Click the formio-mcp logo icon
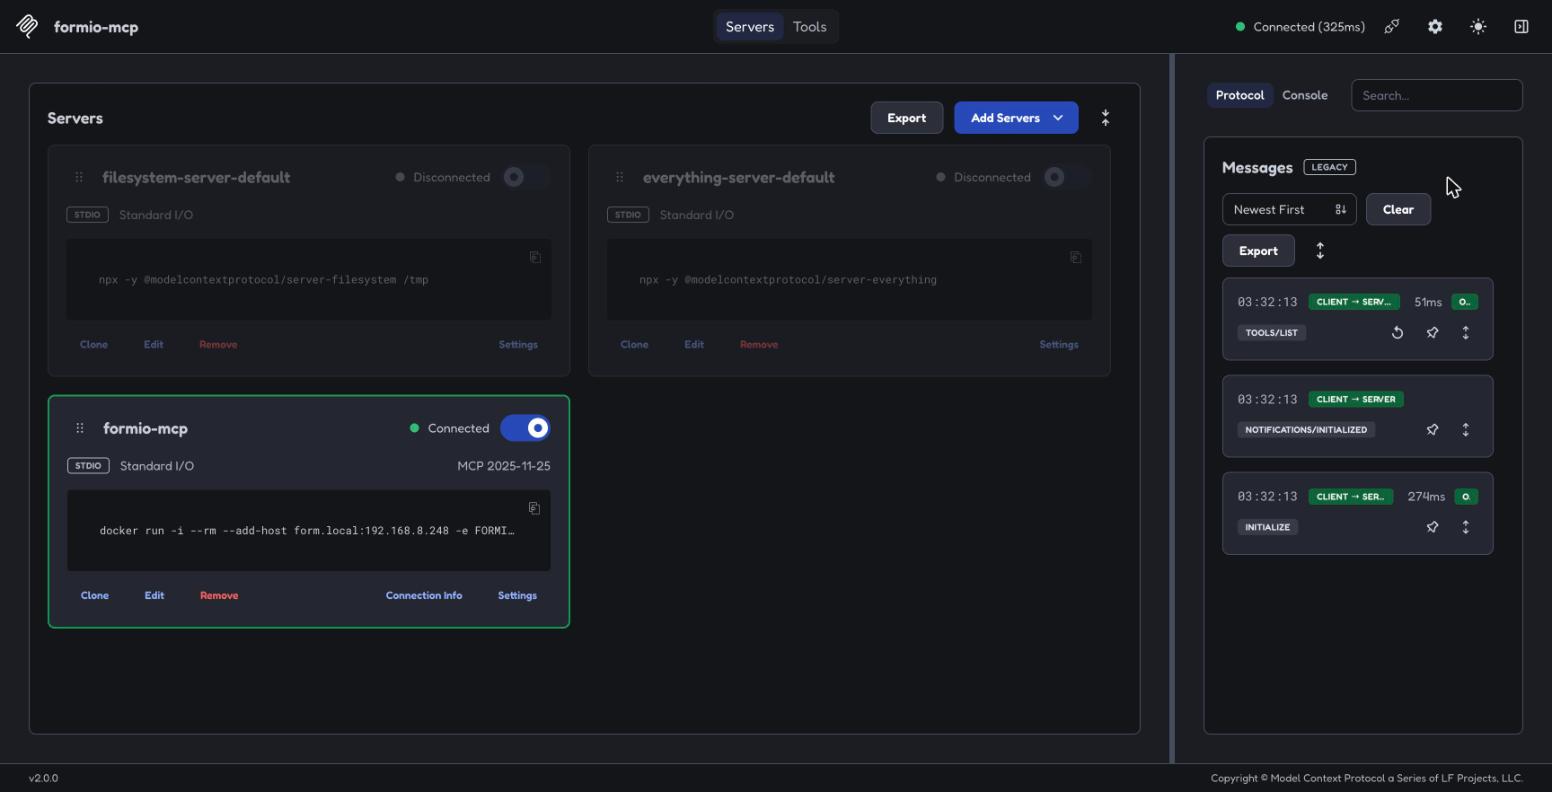This screenshot has height=792, width=1552. pos(28,27)
